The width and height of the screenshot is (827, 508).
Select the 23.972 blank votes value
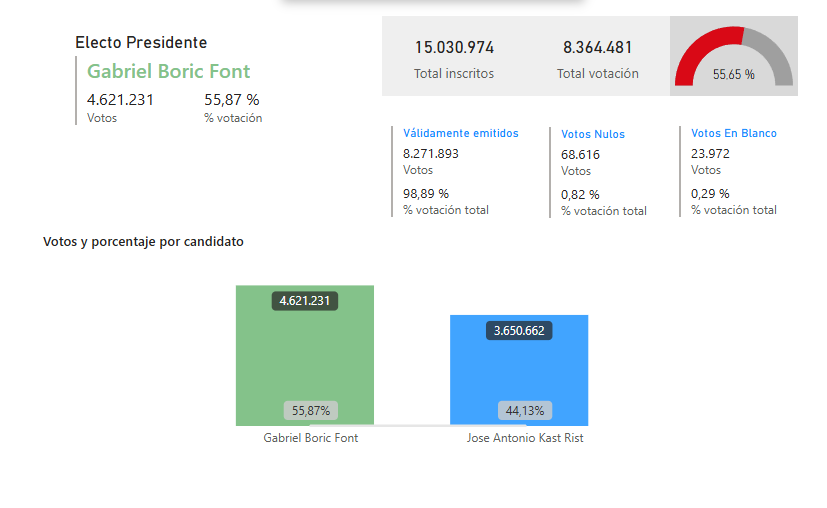tap(710, 153)
